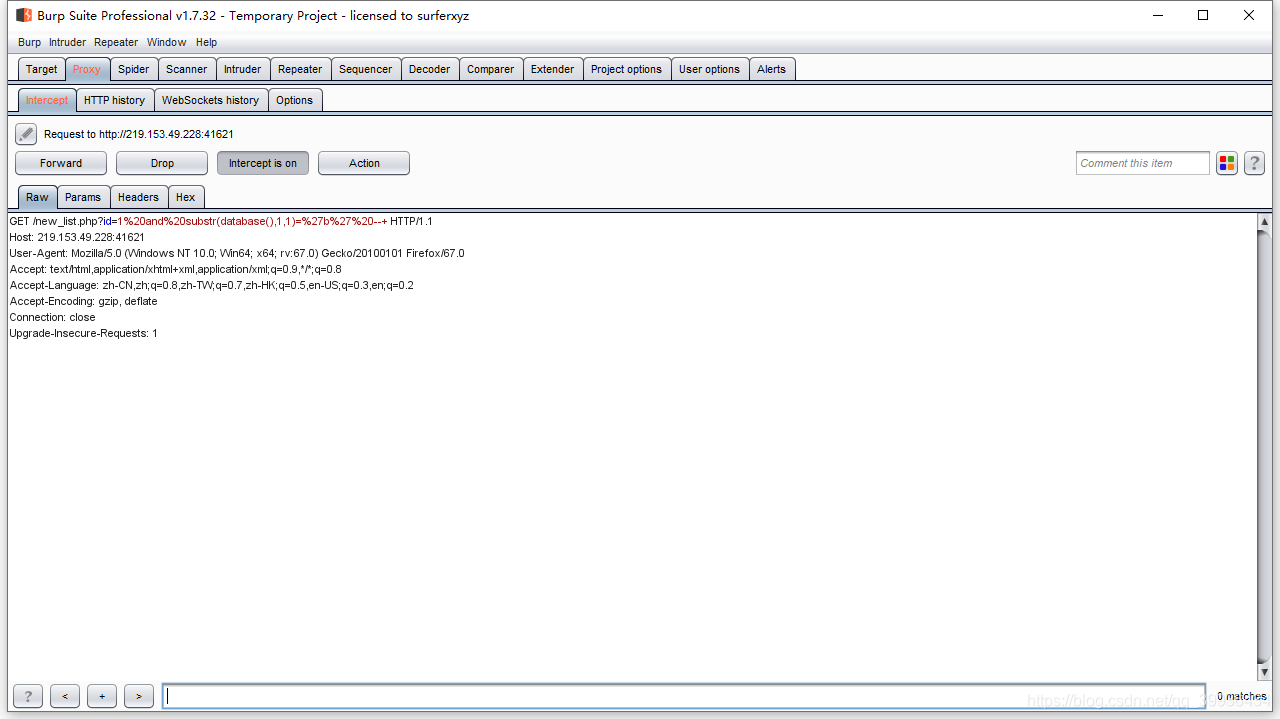This screenshot has width=1280, height=719.
Task: Open the Repeater tool tab
Action: click(300, 69)
